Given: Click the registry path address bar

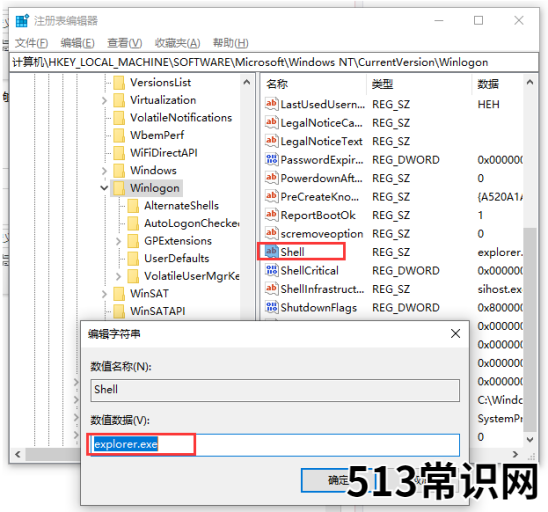Looking at the screenshot, I should 274,62.
